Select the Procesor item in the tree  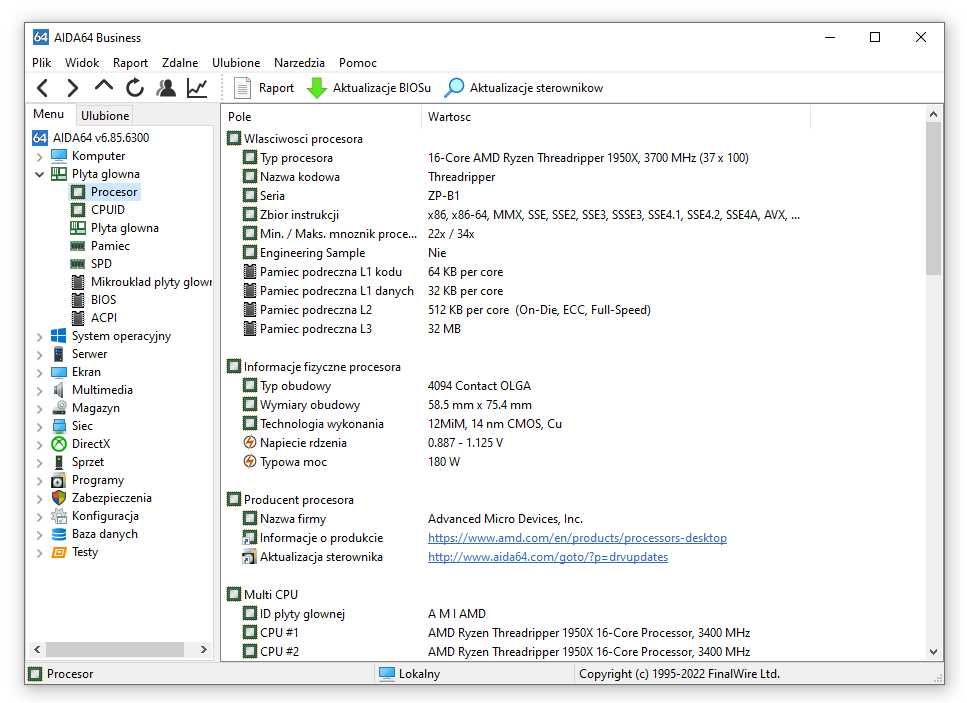click(114, 192)
